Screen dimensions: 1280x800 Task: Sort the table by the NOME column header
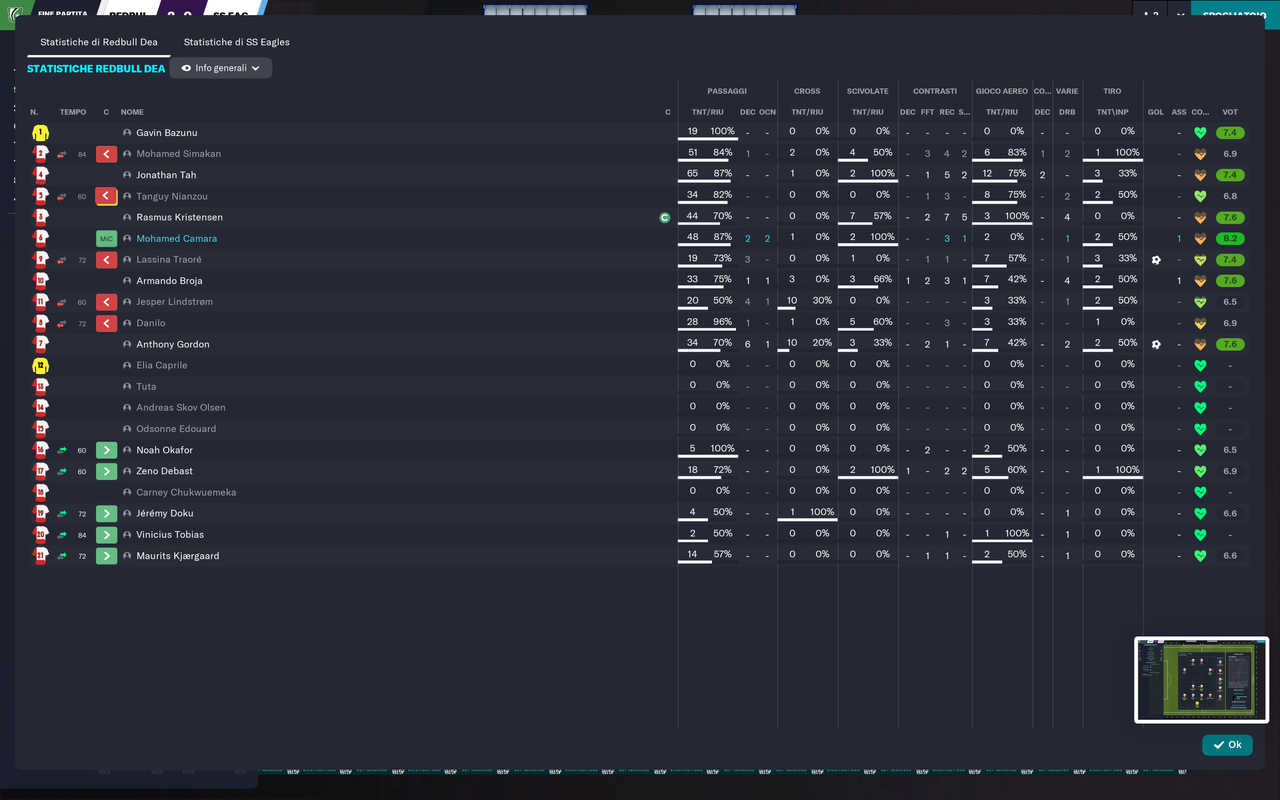132,112
